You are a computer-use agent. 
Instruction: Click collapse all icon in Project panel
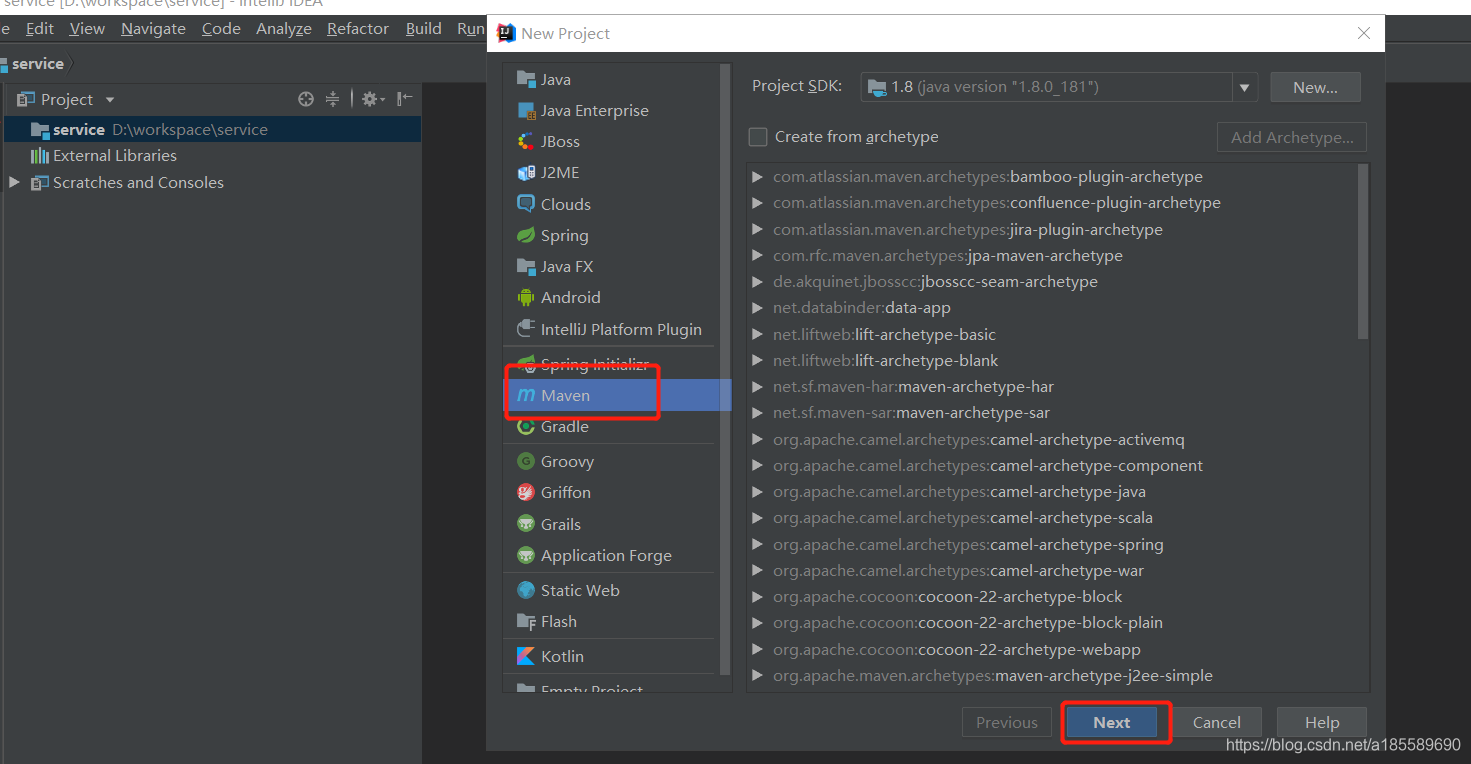(333, 99)
